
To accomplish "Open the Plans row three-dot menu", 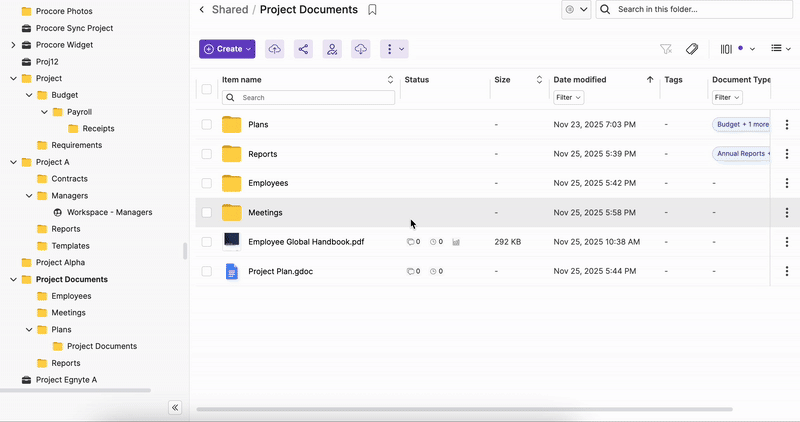I will point(787,125).
